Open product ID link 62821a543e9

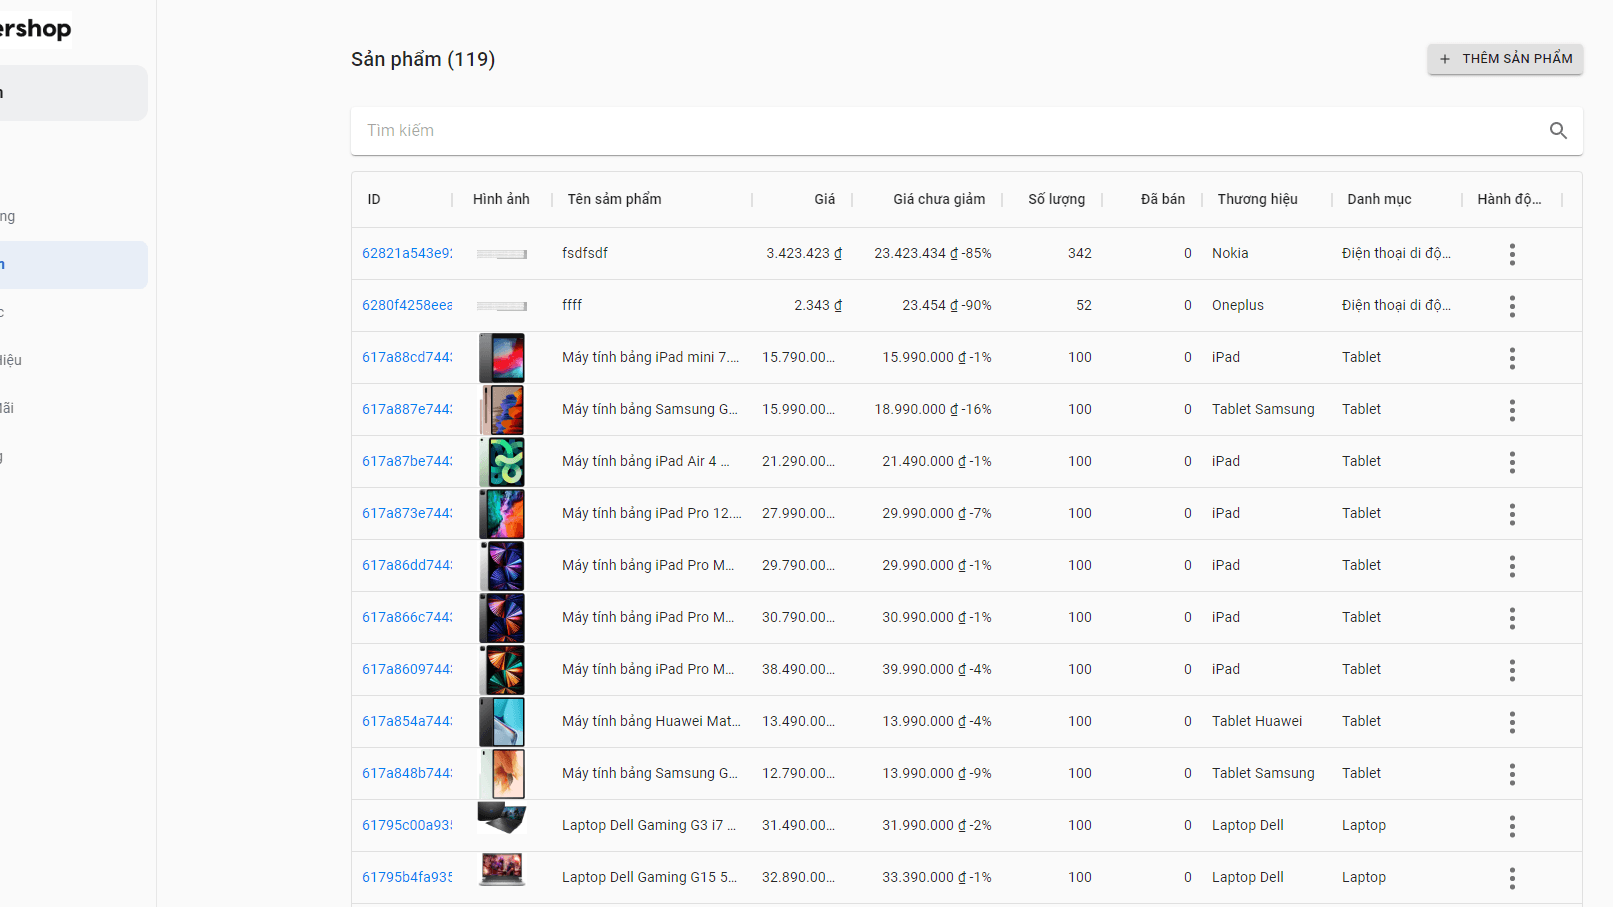406,254
